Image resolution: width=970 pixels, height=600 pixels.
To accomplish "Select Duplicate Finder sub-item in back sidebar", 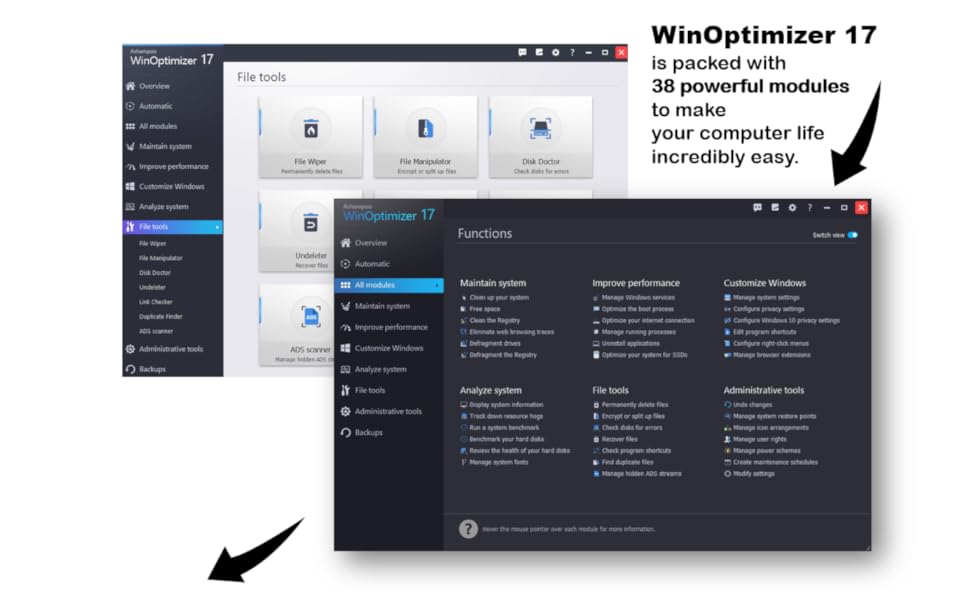I will 161,317.
